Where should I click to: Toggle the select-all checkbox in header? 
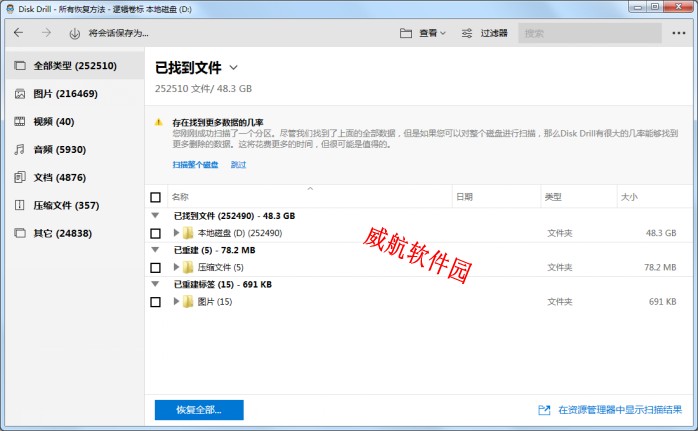tap(155, 198)
